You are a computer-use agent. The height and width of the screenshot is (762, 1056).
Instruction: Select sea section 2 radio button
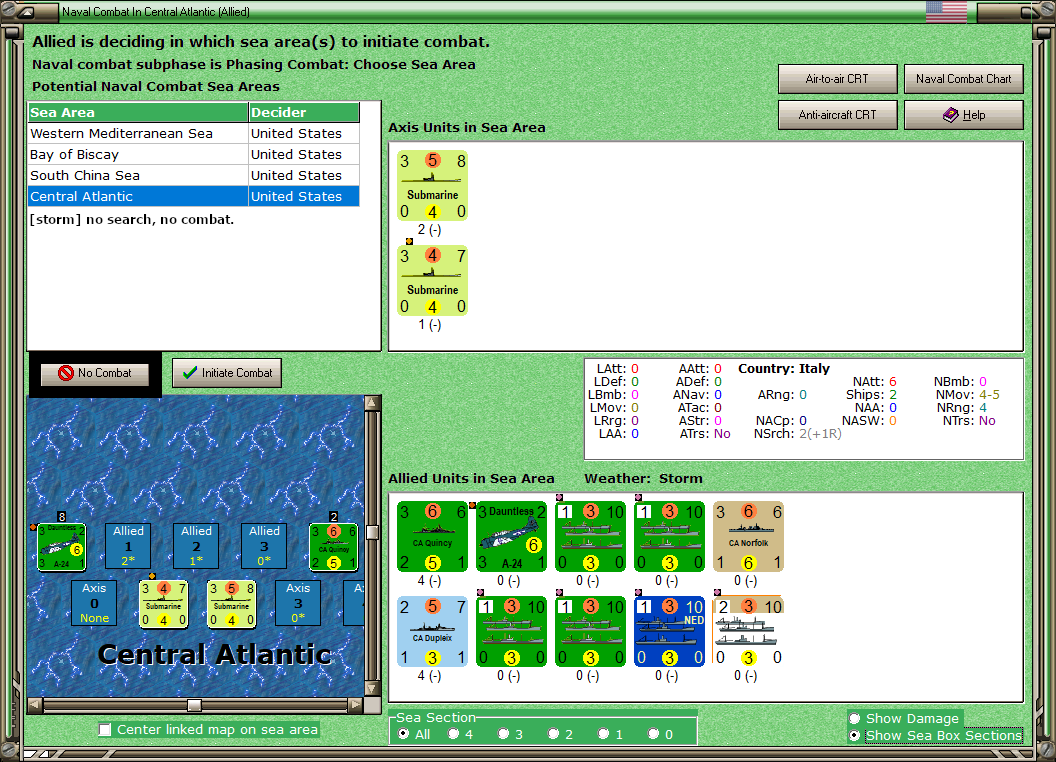[553, 734]
